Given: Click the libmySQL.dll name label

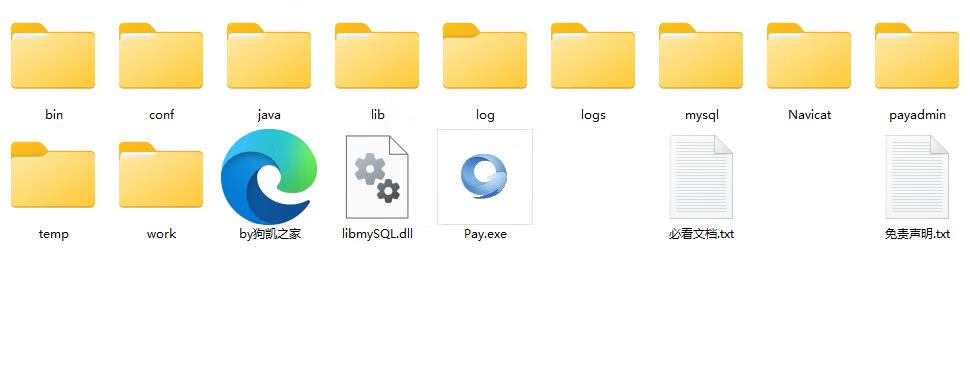Looking at the screenshot, I should [377, 234].
